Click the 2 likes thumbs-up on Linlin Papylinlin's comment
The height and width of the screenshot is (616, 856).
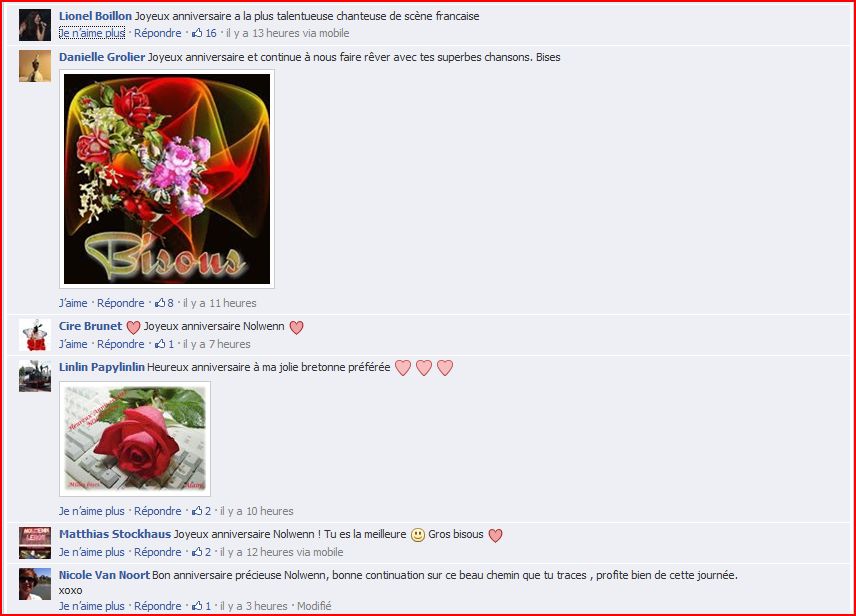click(201, 511)
